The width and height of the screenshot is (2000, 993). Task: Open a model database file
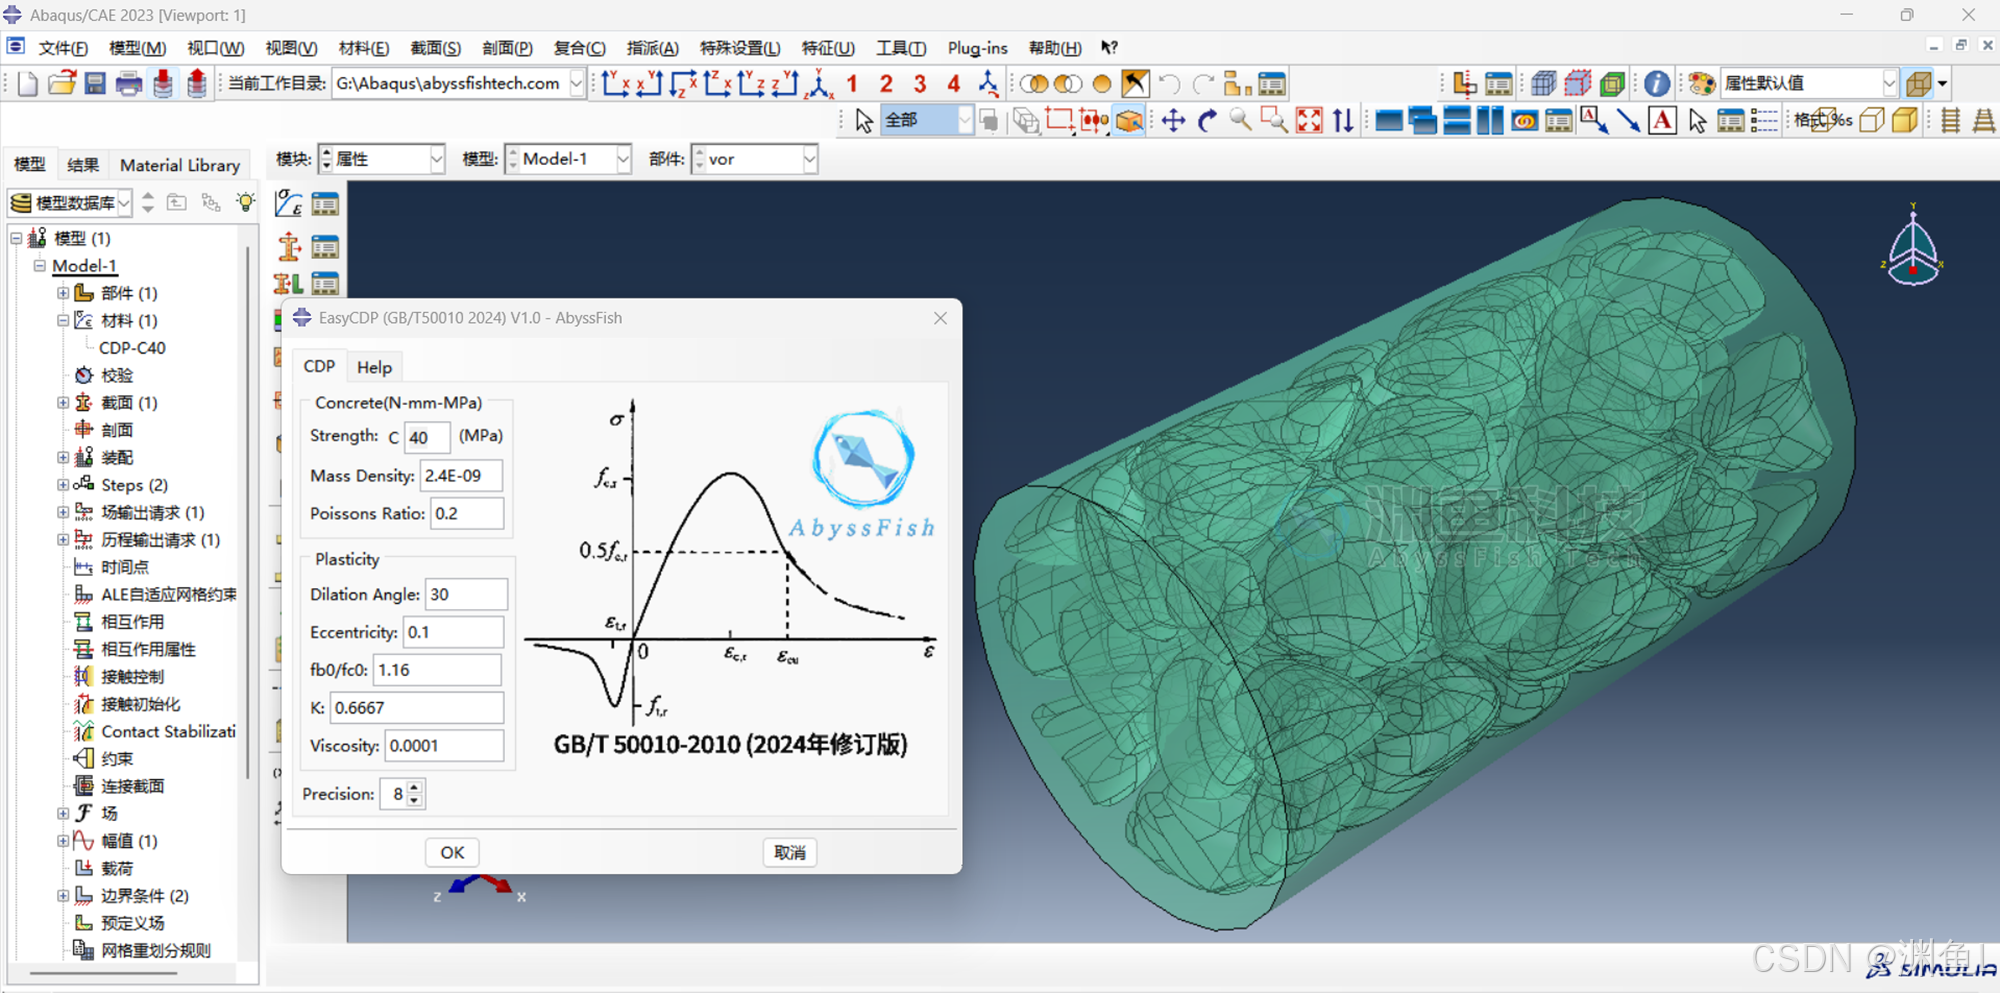62,84
